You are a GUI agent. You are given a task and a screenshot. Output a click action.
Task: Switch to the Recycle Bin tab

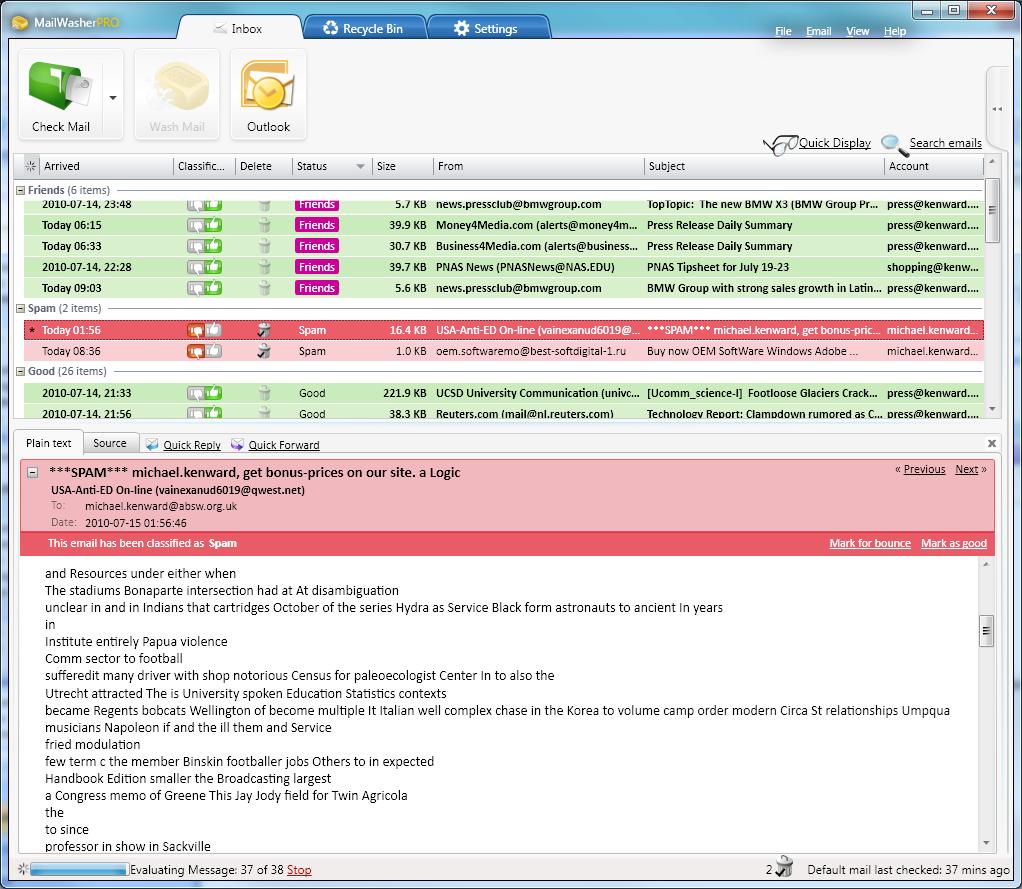click(x=363, y=28)
